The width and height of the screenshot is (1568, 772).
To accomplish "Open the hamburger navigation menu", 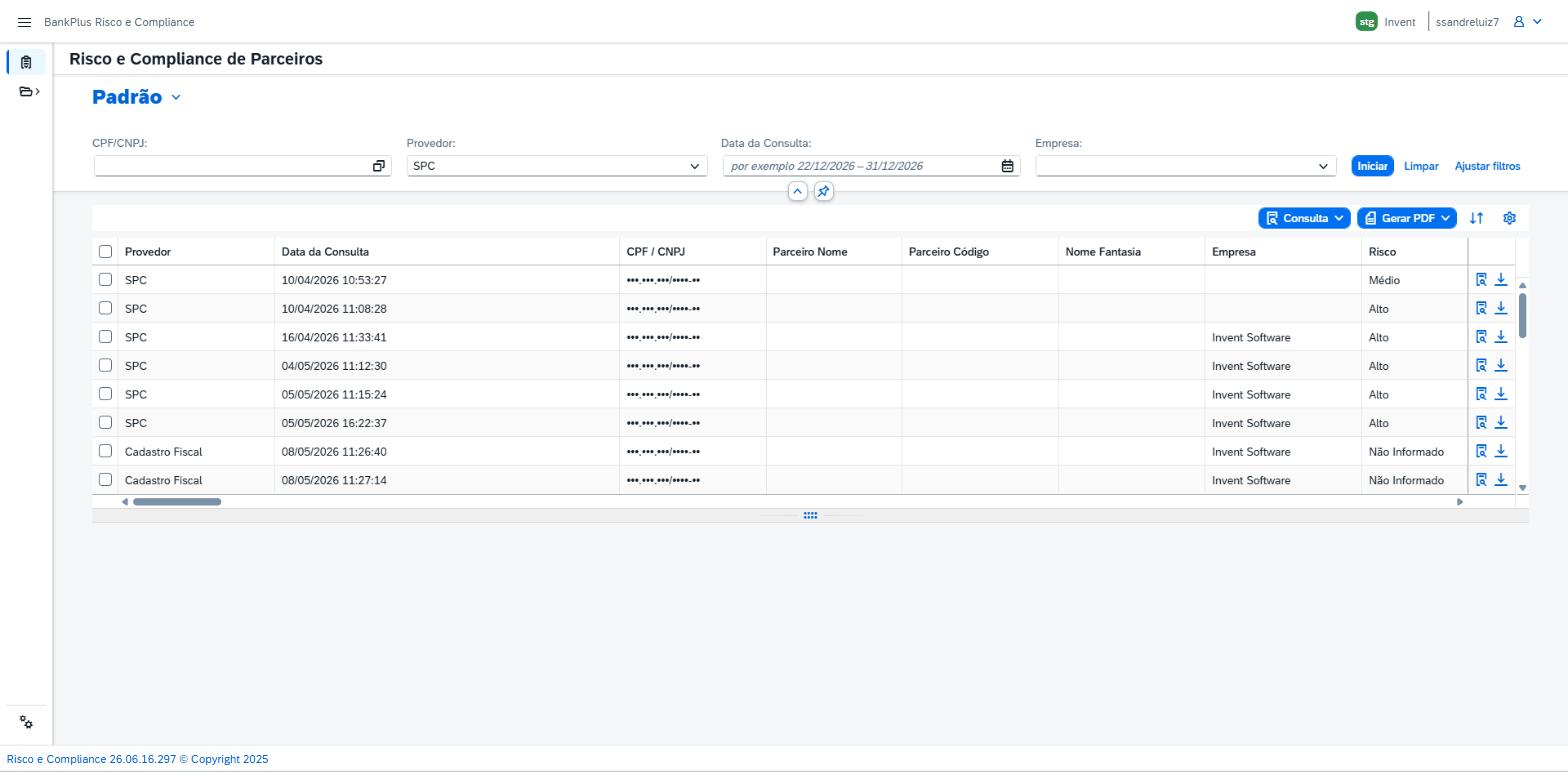I will (x=25, y=22).
